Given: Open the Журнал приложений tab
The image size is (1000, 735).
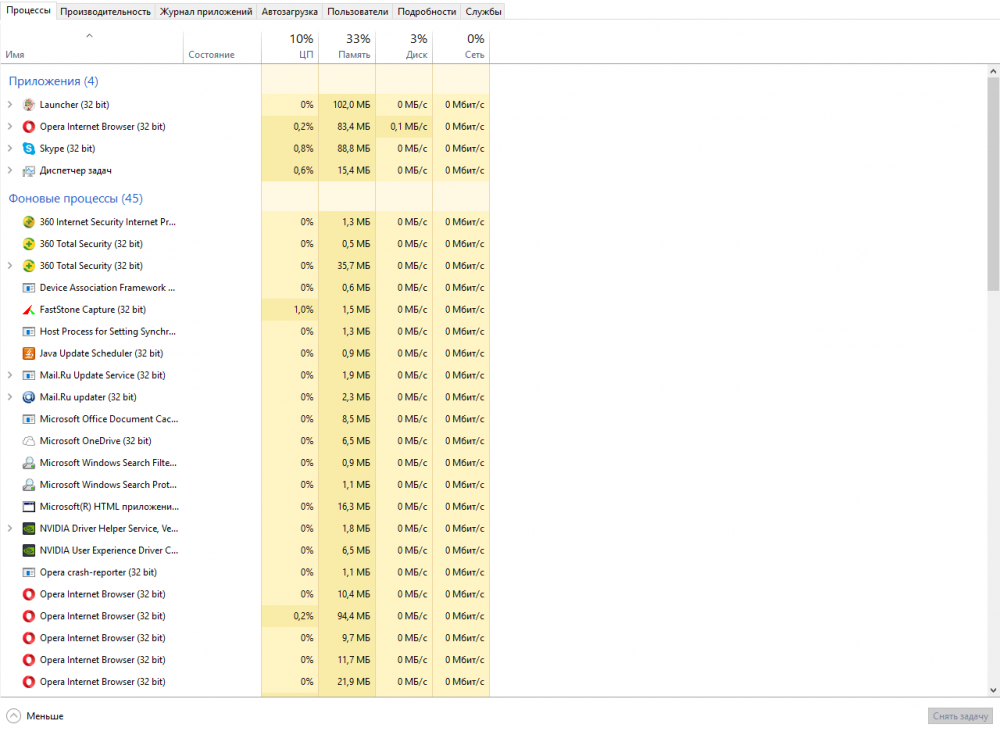Looking at the screenshot, I should pos(206,11).
